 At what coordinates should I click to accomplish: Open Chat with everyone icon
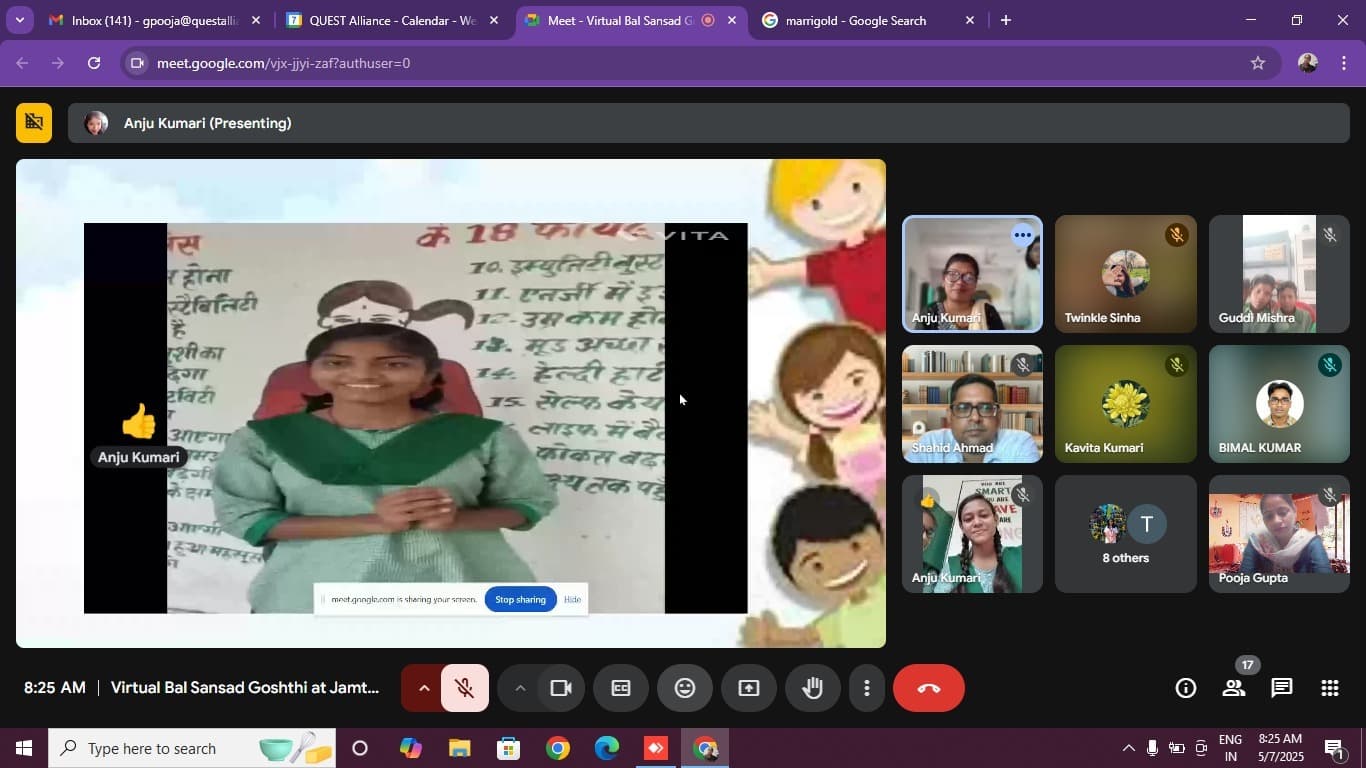pos(1282,688)
